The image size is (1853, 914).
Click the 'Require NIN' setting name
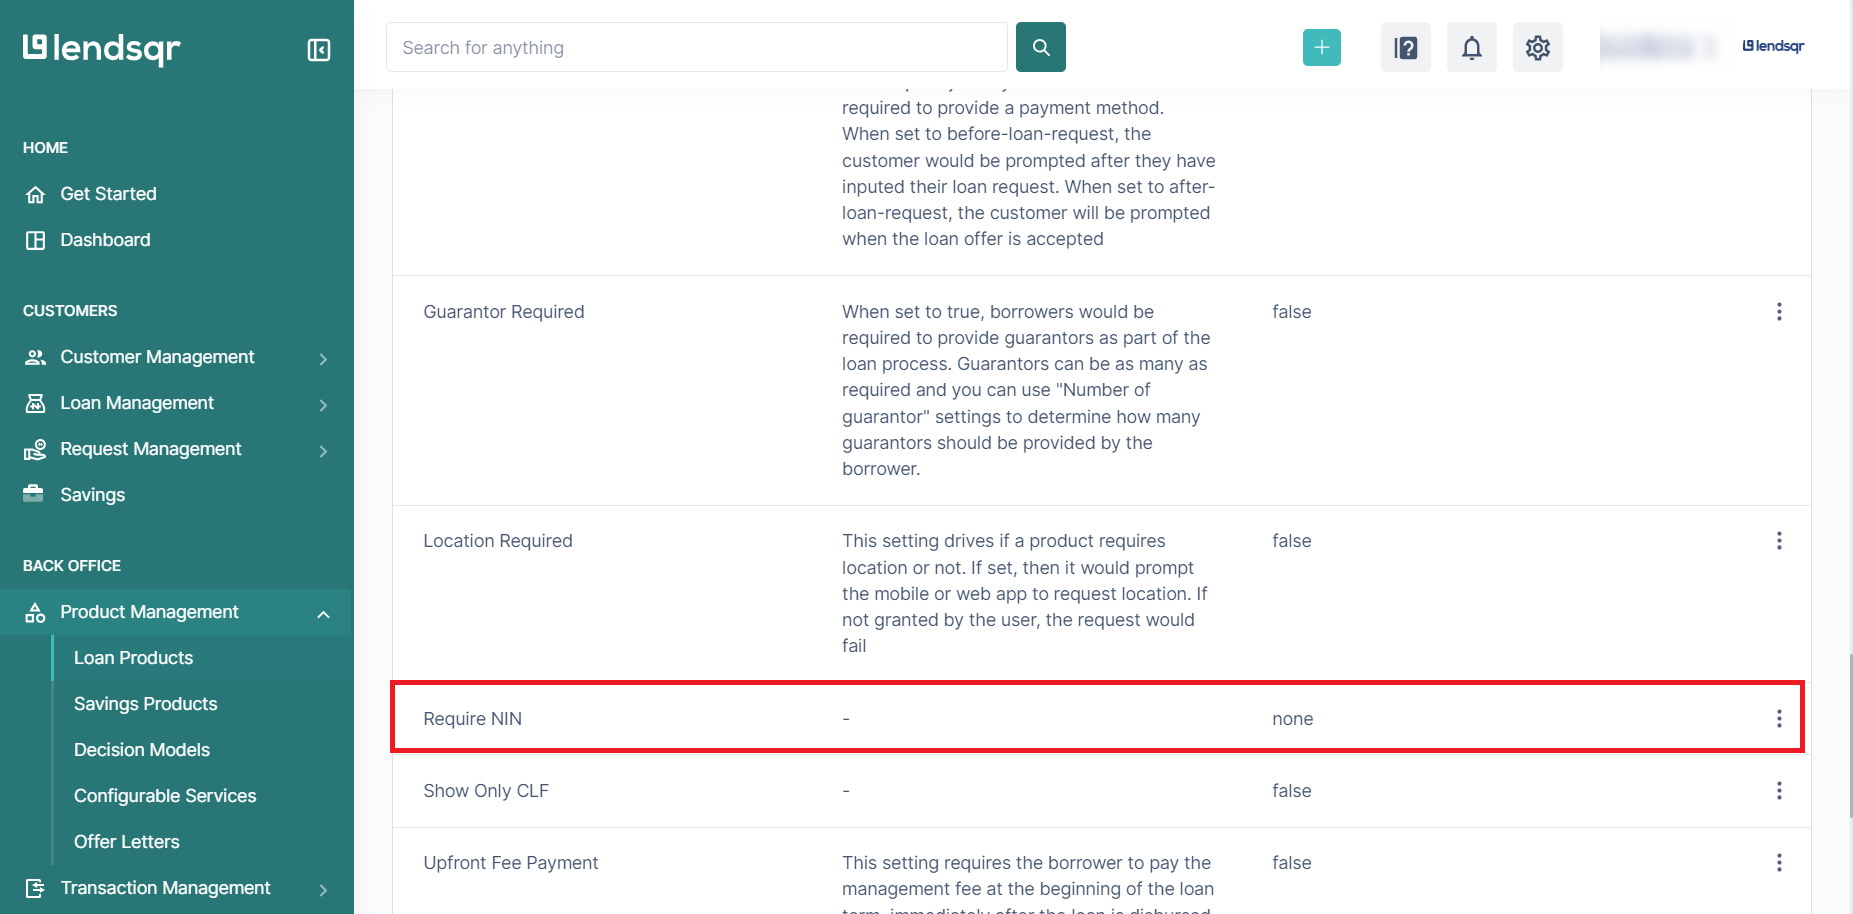(x=472, y=719)
